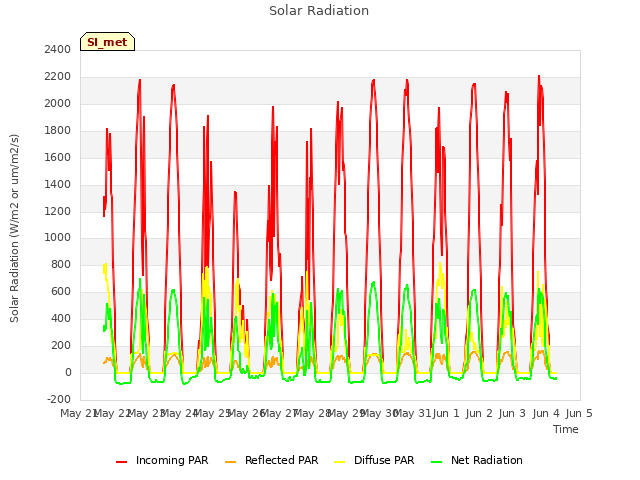This screenshot has height=480, width=640.
Task: Click the Jun 1 x-axis tick label
Action: pos(446,413)
